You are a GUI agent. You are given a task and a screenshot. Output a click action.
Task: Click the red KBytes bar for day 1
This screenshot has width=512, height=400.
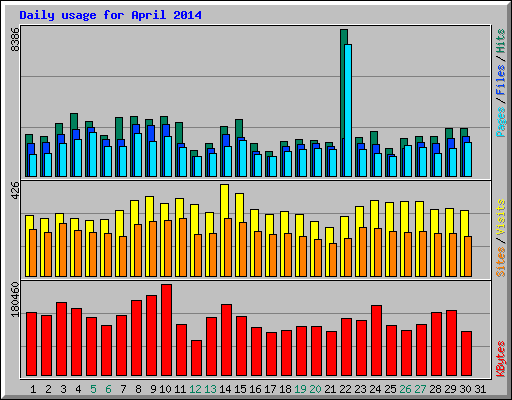(x=32, y=344)
